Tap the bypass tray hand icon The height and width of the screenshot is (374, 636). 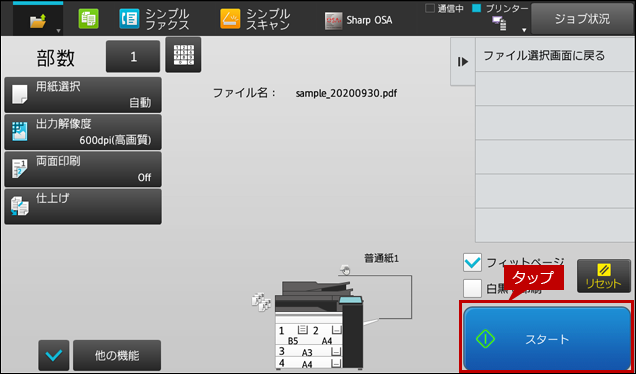pos(345,270)
